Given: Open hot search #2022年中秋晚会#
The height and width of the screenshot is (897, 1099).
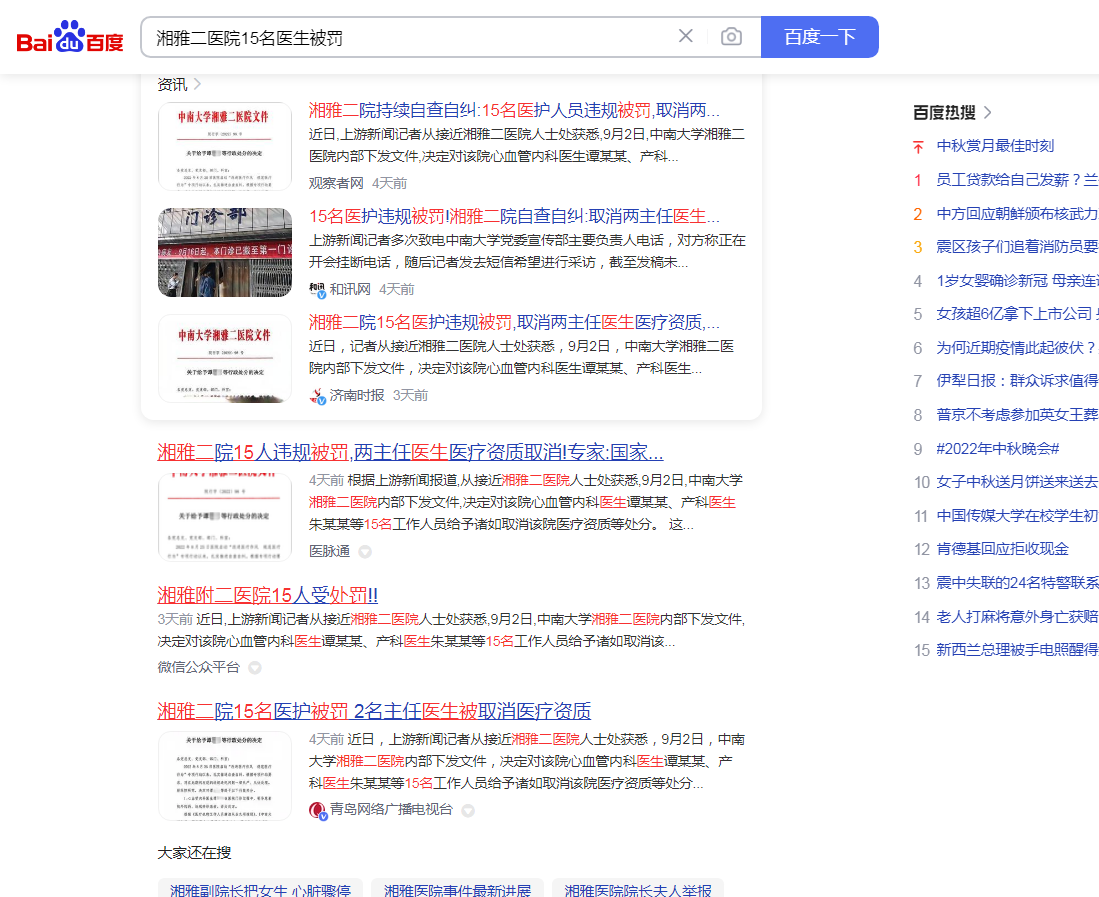Looking at the screenshot, I should point(997,448).
